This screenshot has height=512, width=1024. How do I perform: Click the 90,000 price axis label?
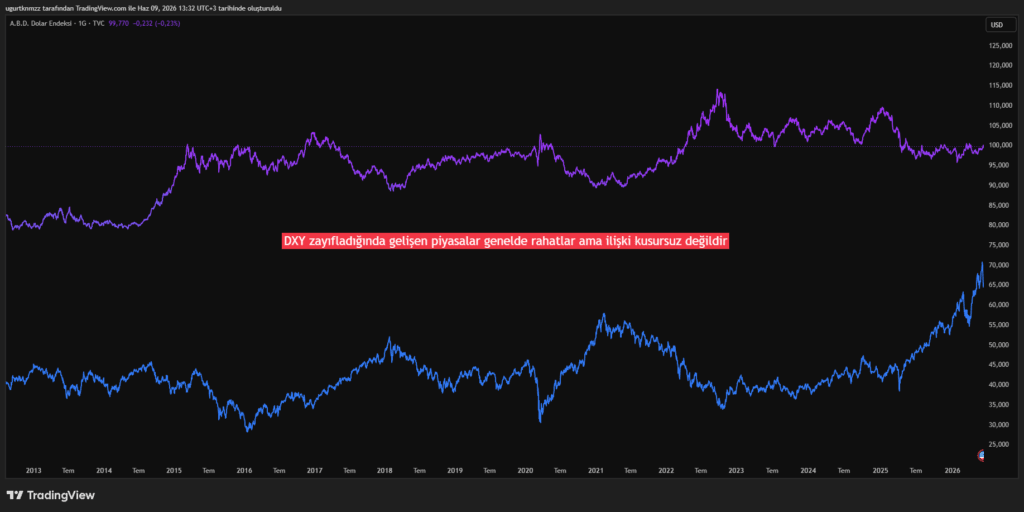1001,185
